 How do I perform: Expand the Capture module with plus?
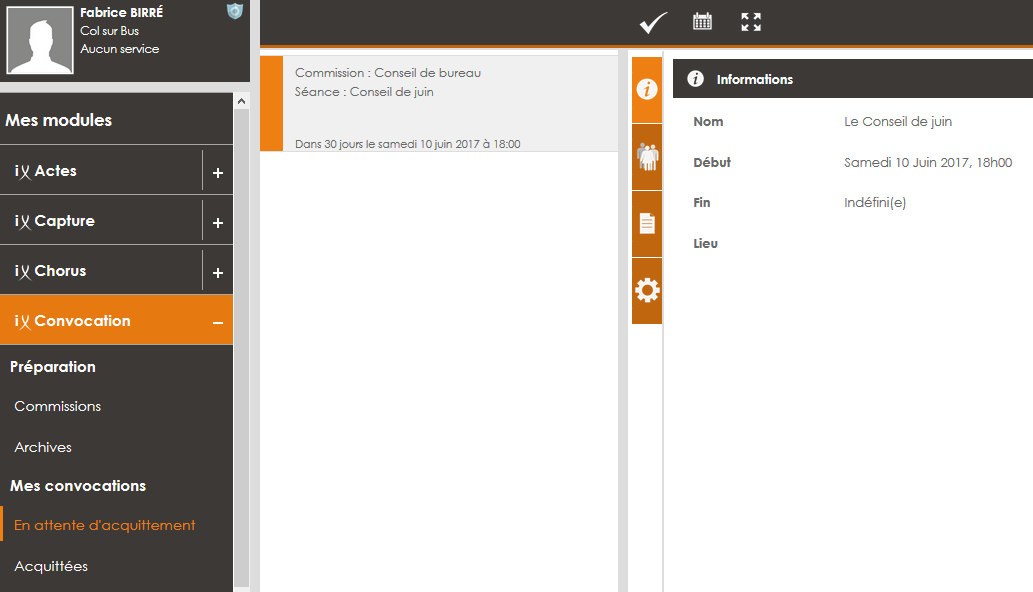click(x=218, y=222)
